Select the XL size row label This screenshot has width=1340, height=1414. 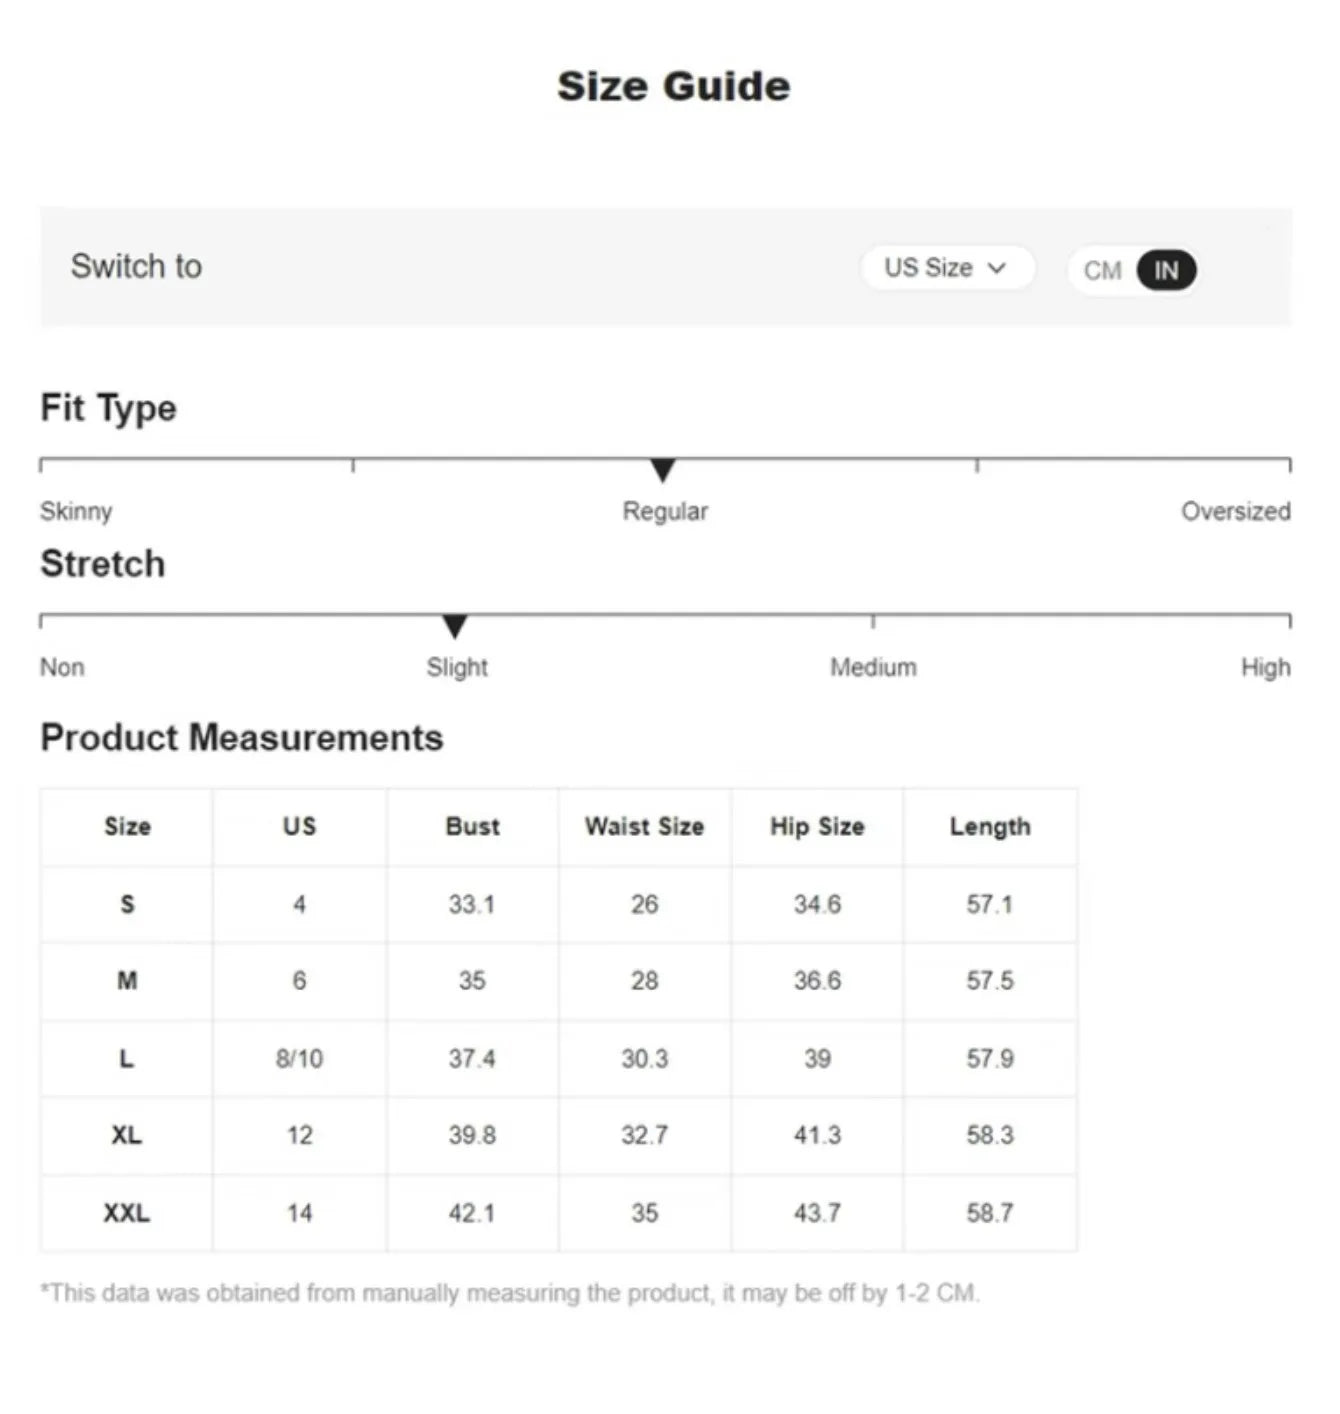[127, 1135]
